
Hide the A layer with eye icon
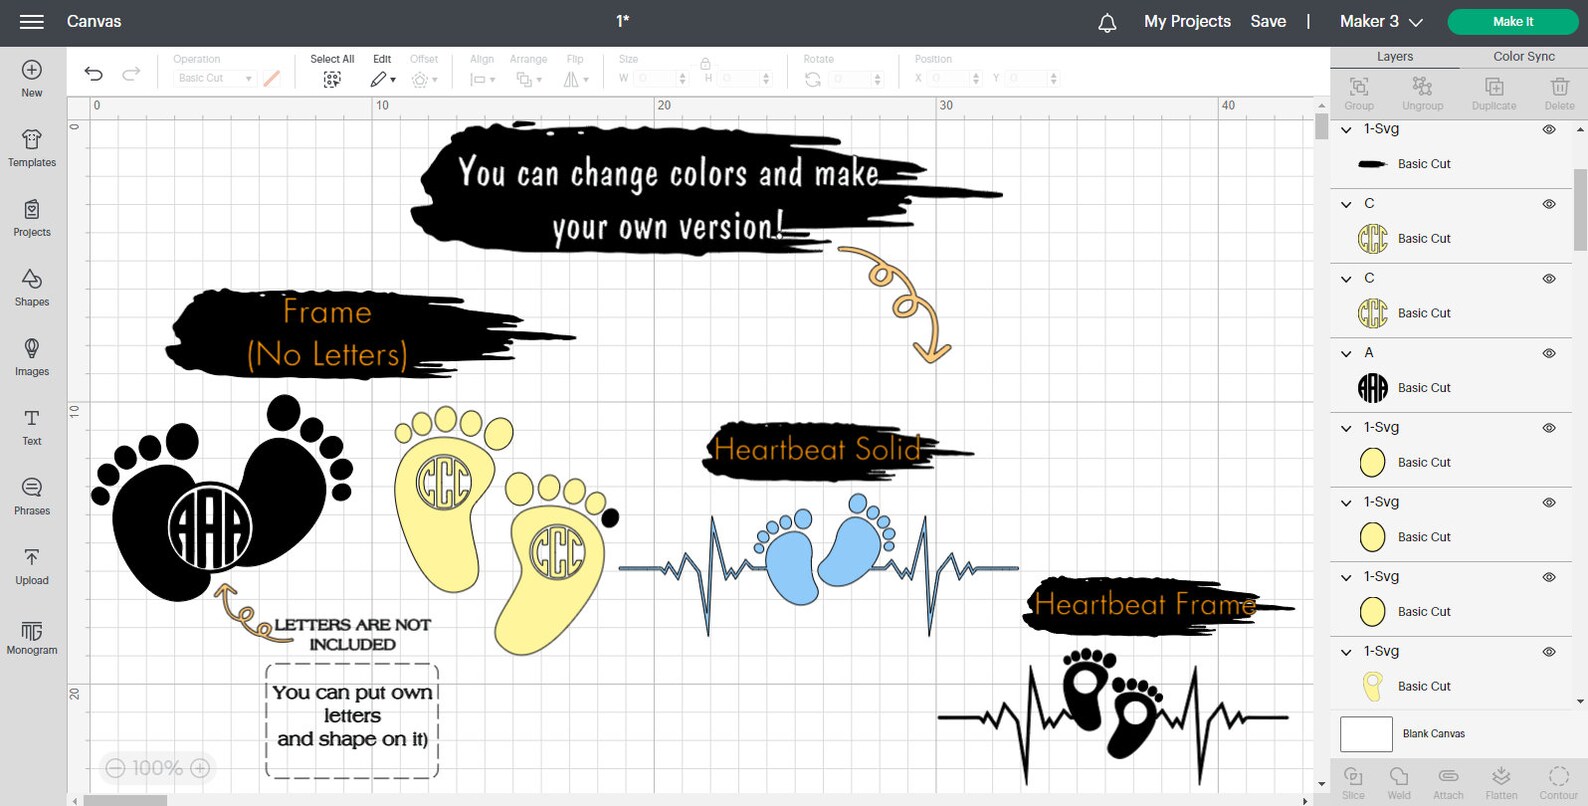(1549, 353)
